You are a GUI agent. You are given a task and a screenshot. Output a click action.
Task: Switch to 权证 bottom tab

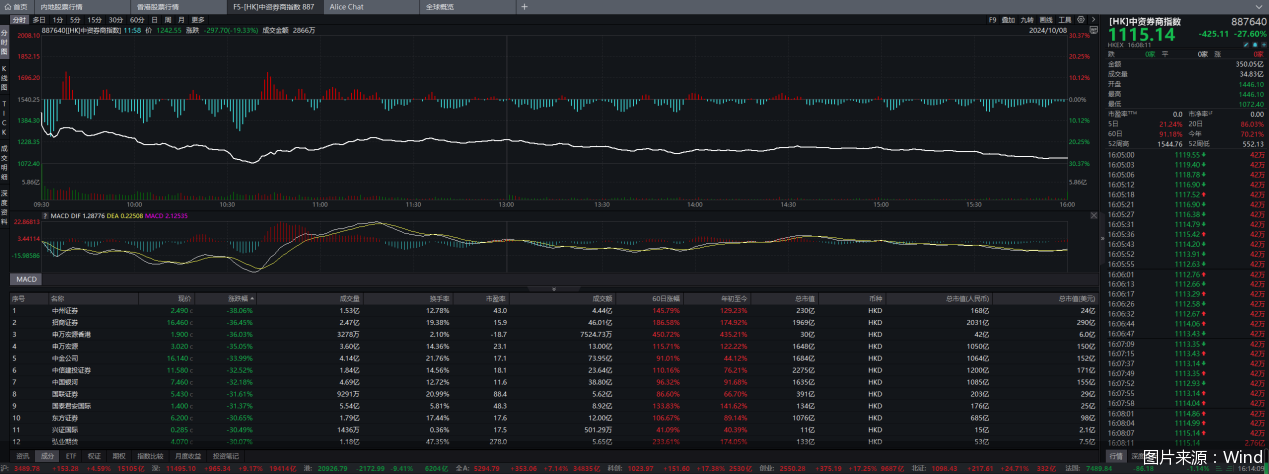coord(94,454)
